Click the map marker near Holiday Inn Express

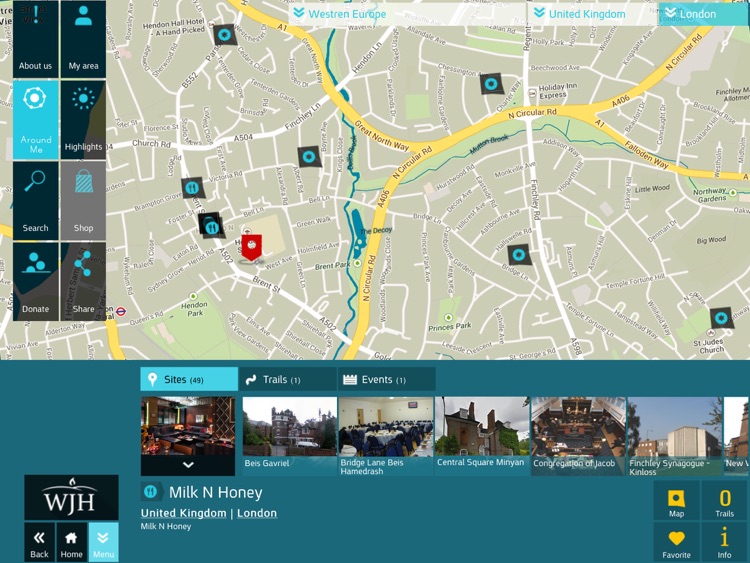pos(491,84)
